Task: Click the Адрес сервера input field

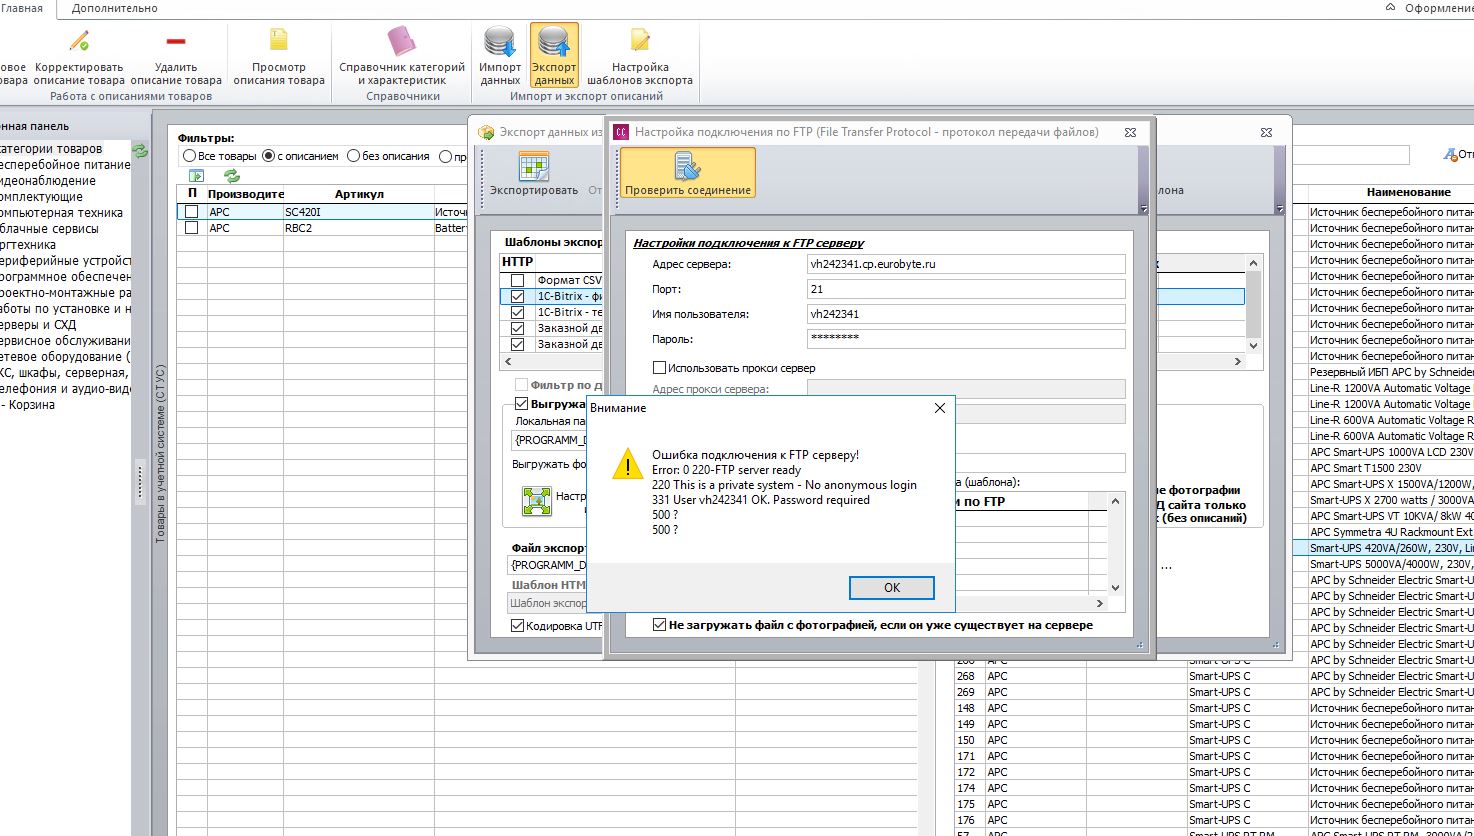Action: point(966,264)
